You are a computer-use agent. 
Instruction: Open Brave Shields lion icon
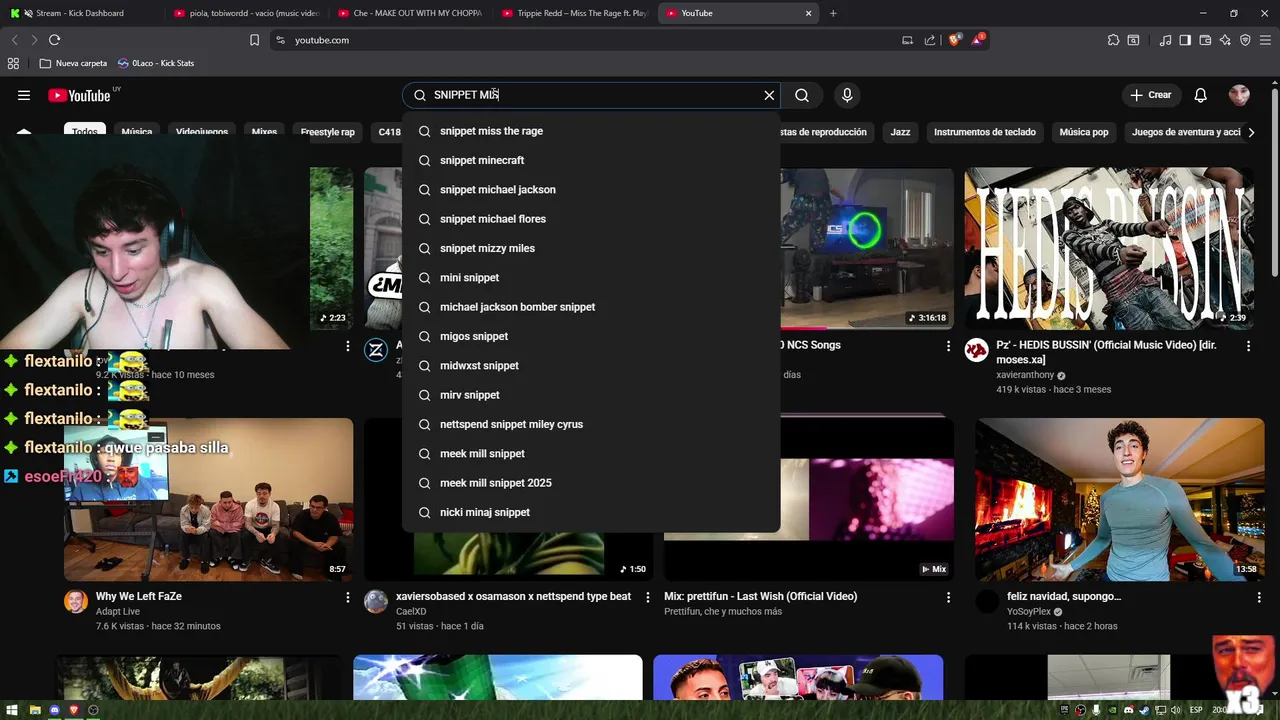tap(955, 40)
